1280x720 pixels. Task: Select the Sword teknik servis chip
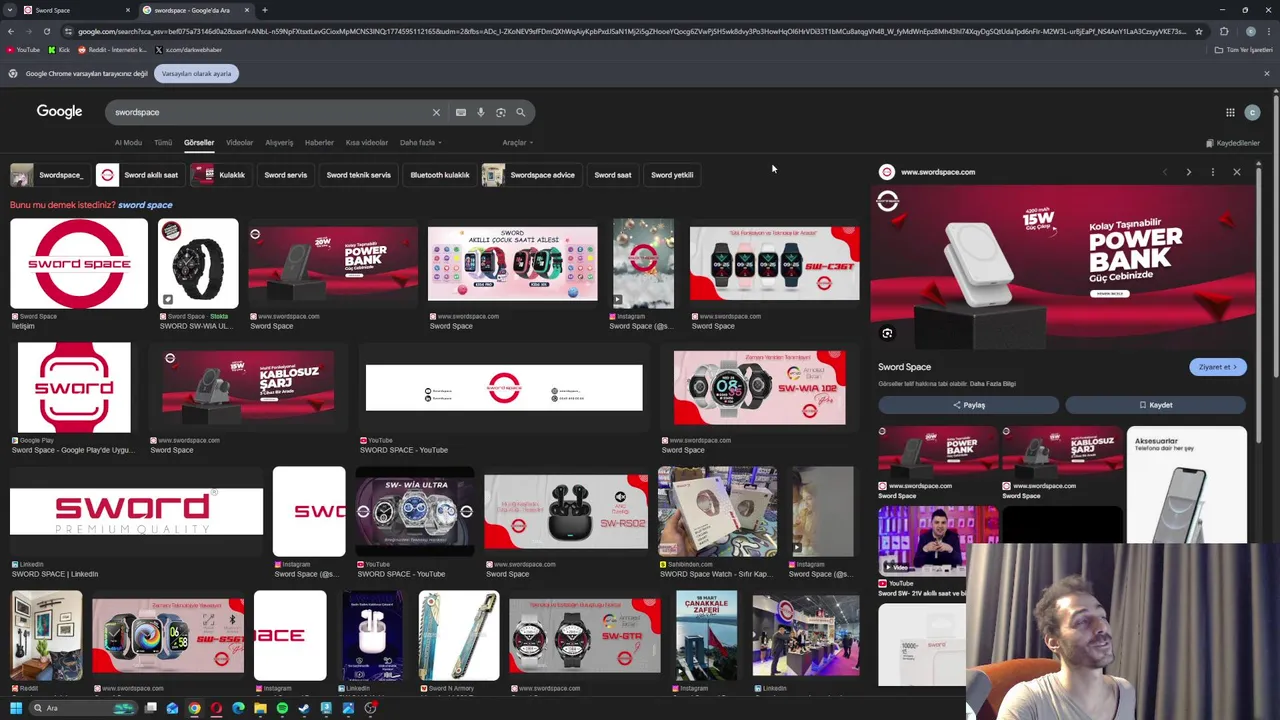point(358,175)
